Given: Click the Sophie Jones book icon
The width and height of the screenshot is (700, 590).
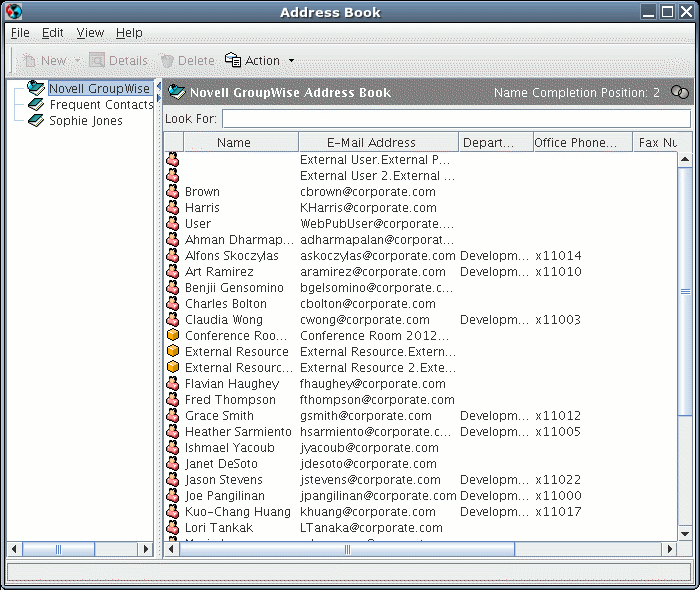Looking at the screenshot, I should pos(36,120).
